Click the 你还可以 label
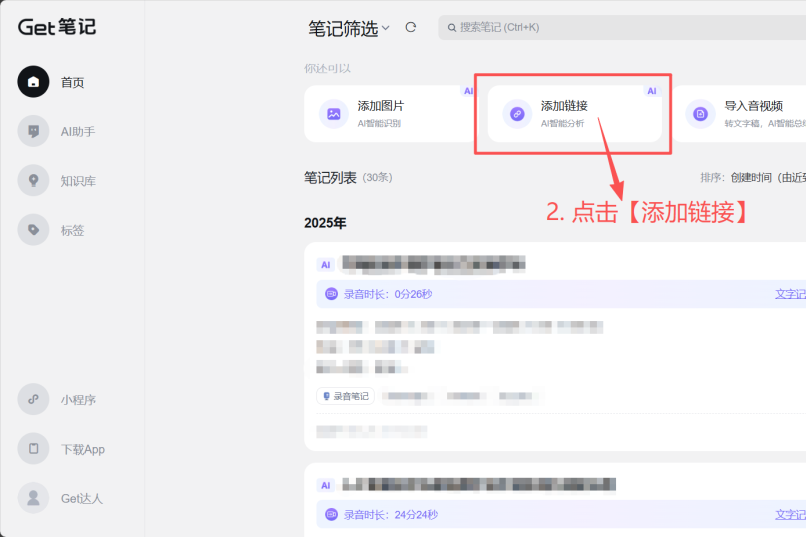Viewport: 806px width, 537px height. [x=327, y=68]
